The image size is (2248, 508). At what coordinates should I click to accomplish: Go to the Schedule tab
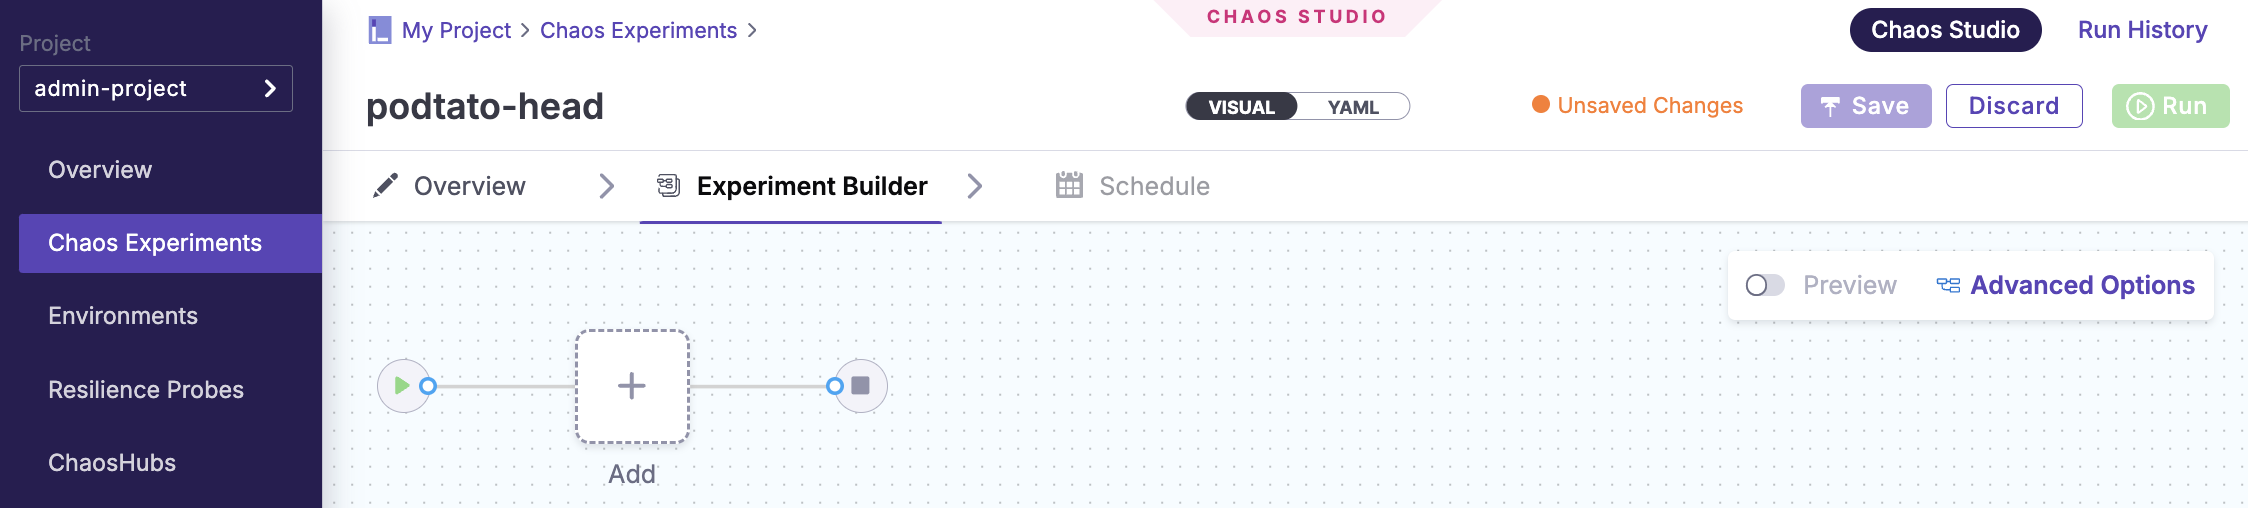[x=1153, y=186]
